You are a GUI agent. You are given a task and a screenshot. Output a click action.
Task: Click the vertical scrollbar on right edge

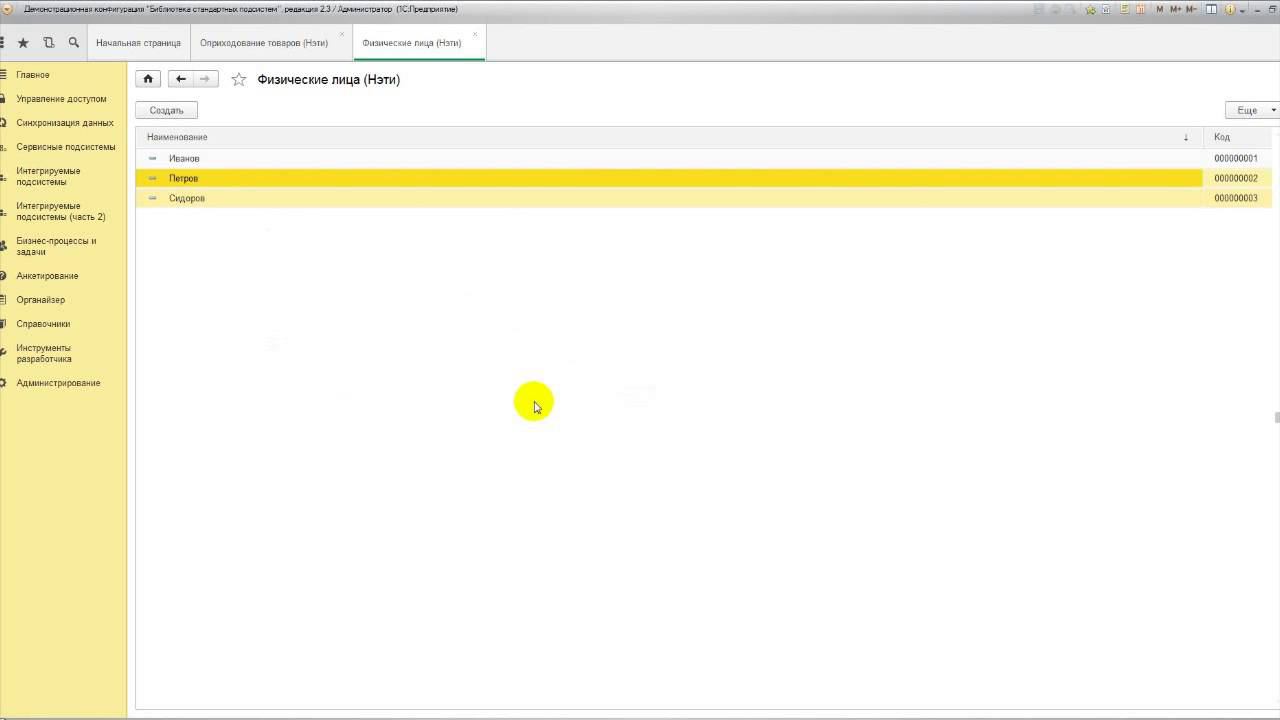[1276, 418]
